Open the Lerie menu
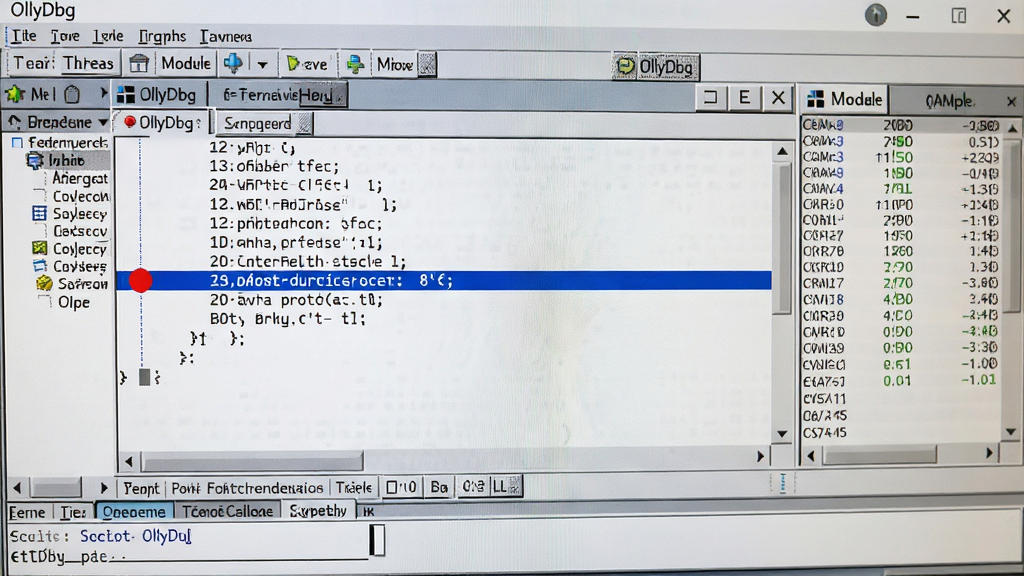Screen dimensions: 1024x576 pos(108,36)
